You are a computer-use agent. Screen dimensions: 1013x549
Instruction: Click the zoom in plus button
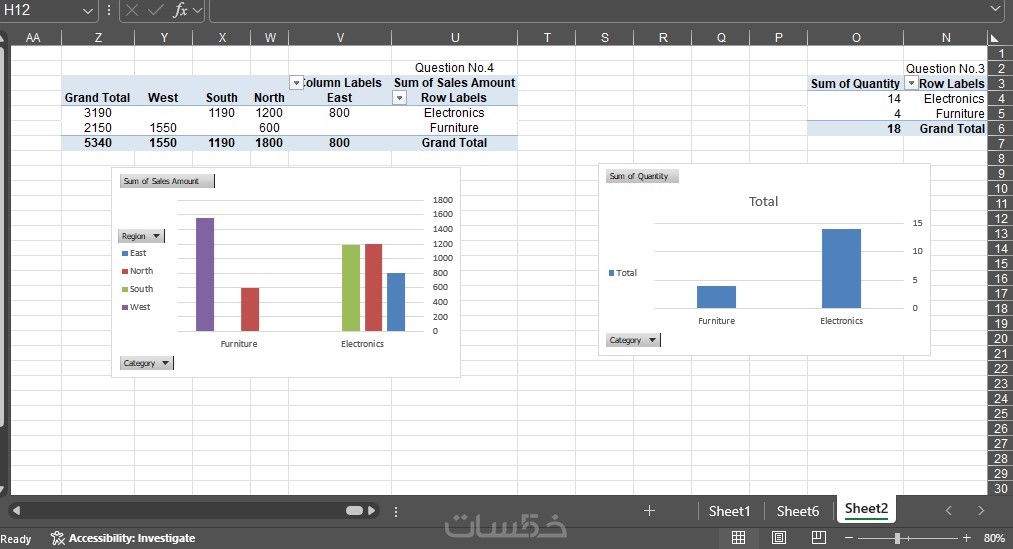(x=966, y=537)
